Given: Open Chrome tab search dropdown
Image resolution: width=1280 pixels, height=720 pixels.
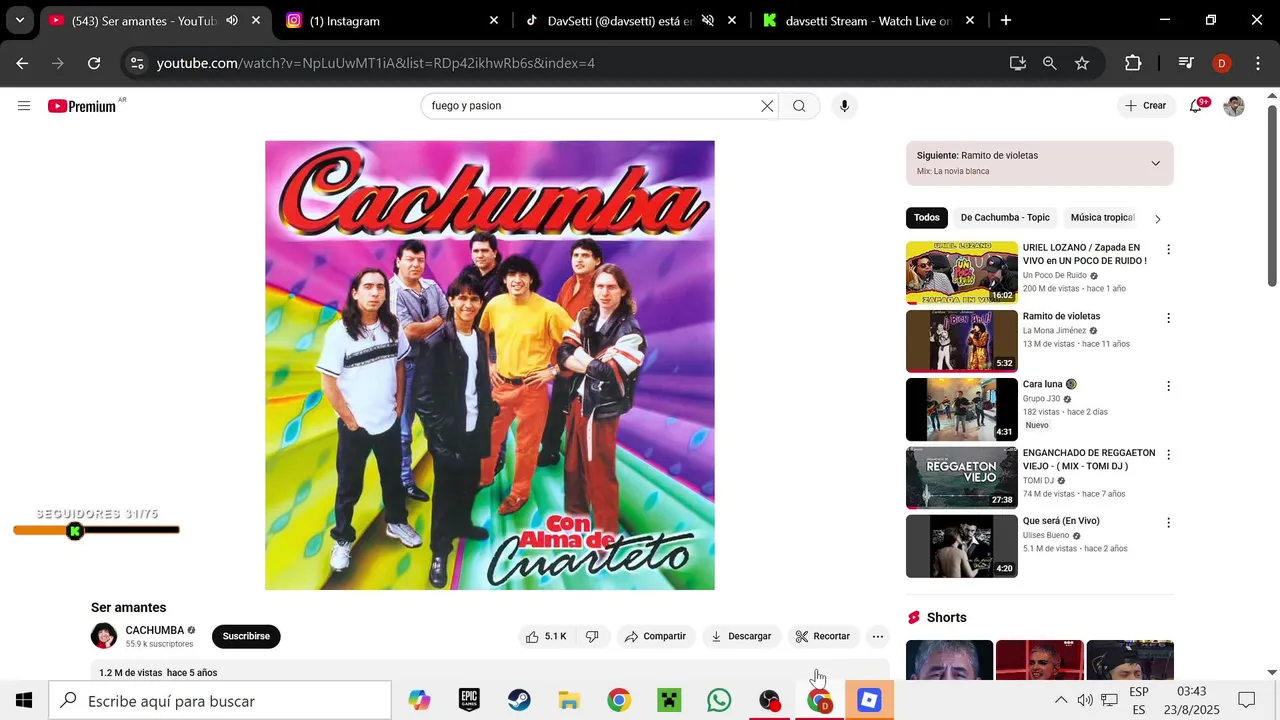Looking at the screenshot, I should pyautogui.click(x=20, y=20).
